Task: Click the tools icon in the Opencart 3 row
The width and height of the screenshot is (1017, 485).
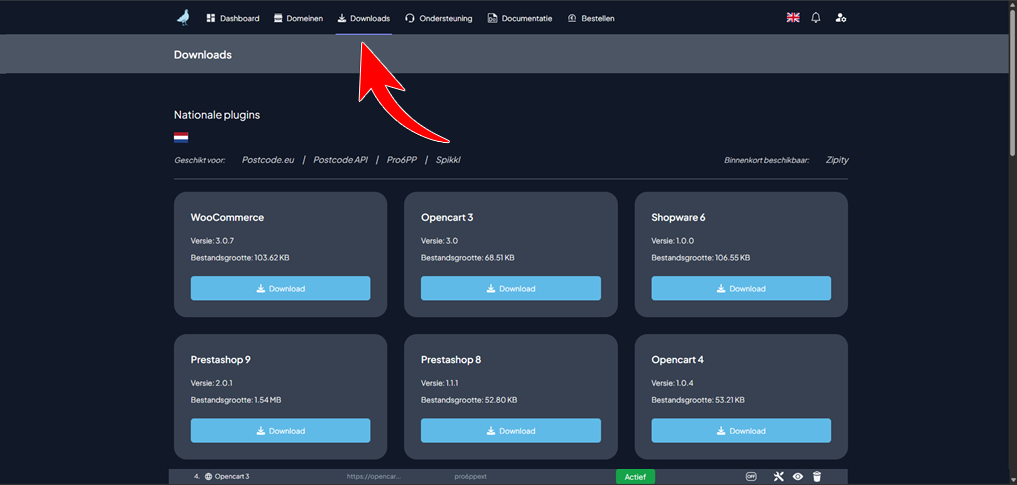Action: click(x=779, y=477)
